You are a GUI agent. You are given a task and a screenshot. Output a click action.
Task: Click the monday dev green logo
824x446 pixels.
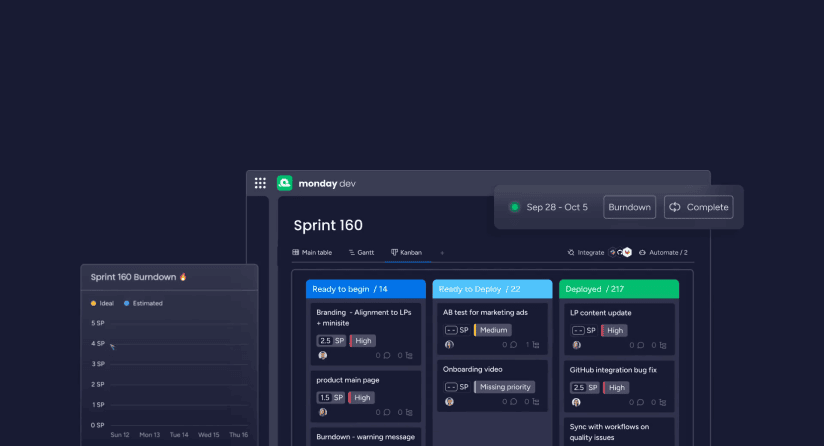coord(285,183)
